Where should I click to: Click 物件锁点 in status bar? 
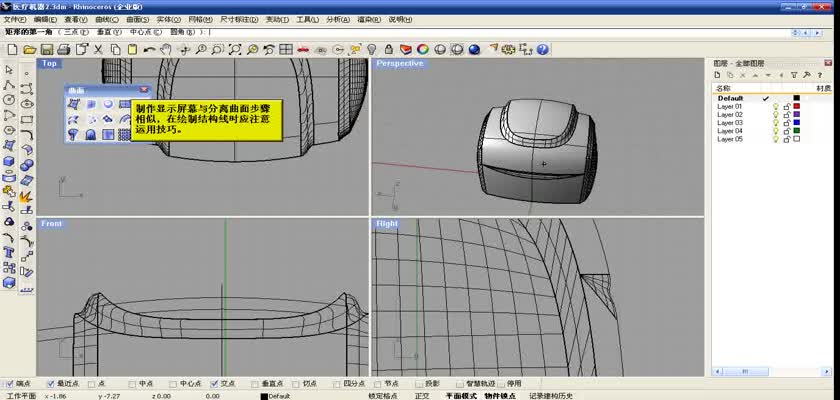500,396
